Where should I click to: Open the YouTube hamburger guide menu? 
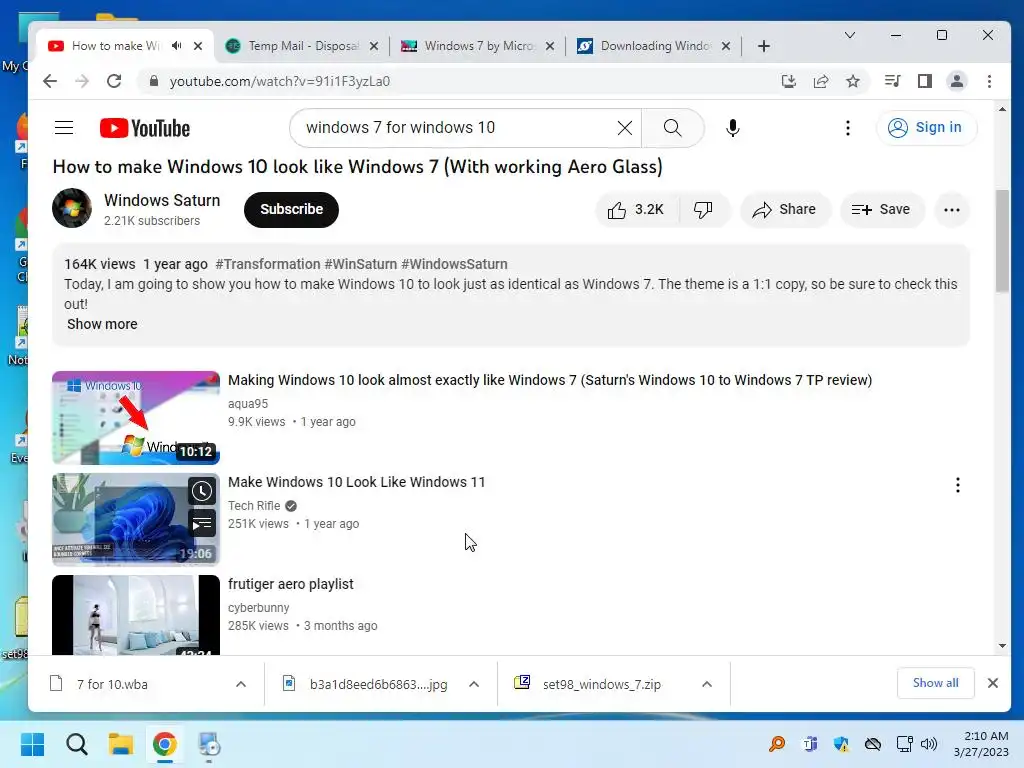pos(64,127)
